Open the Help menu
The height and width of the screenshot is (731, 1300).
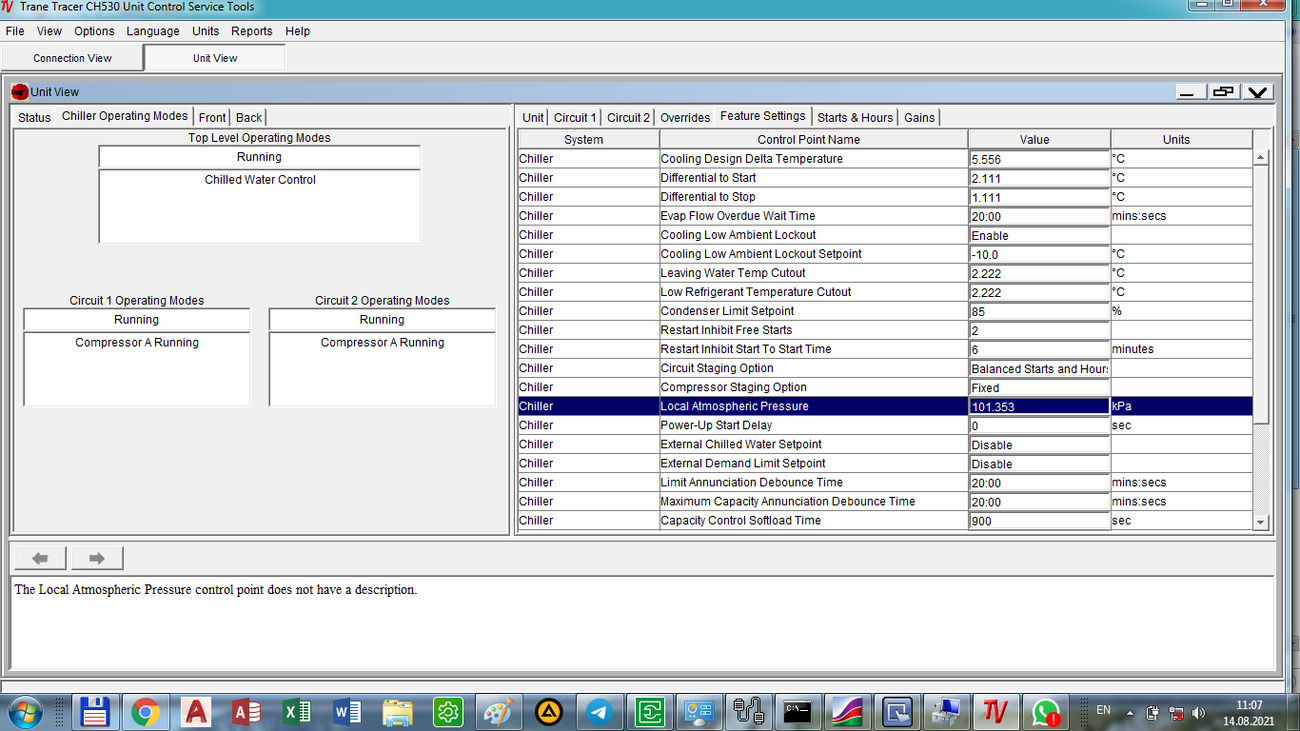click(x=298, y=31)
